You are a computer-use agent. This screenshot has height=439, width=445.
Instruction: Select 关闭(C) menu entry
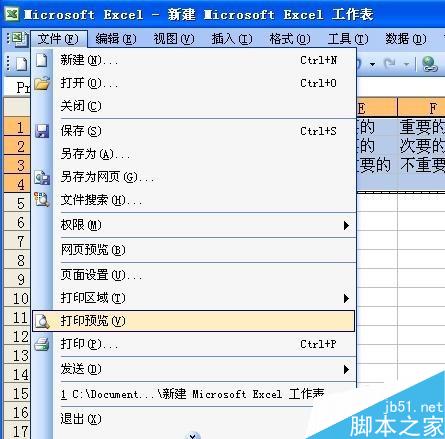[193, 106]
